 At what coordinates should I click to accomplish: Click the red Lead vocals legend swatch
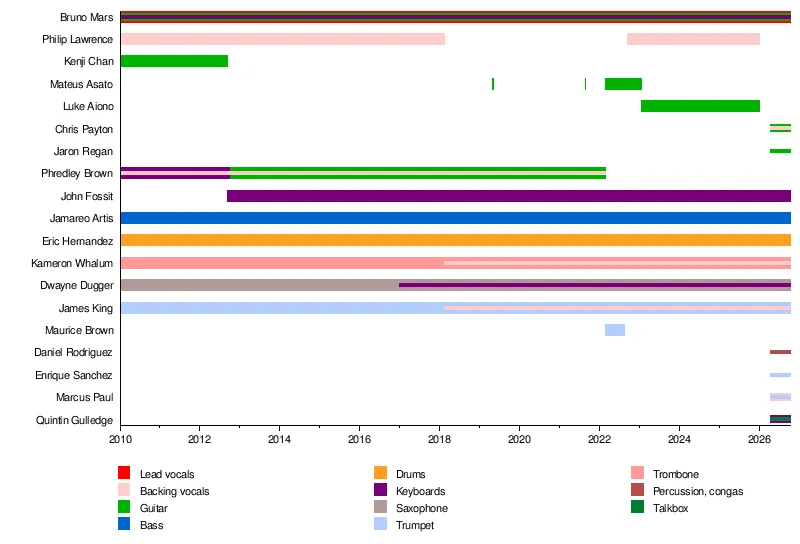(x=124, y=473)
